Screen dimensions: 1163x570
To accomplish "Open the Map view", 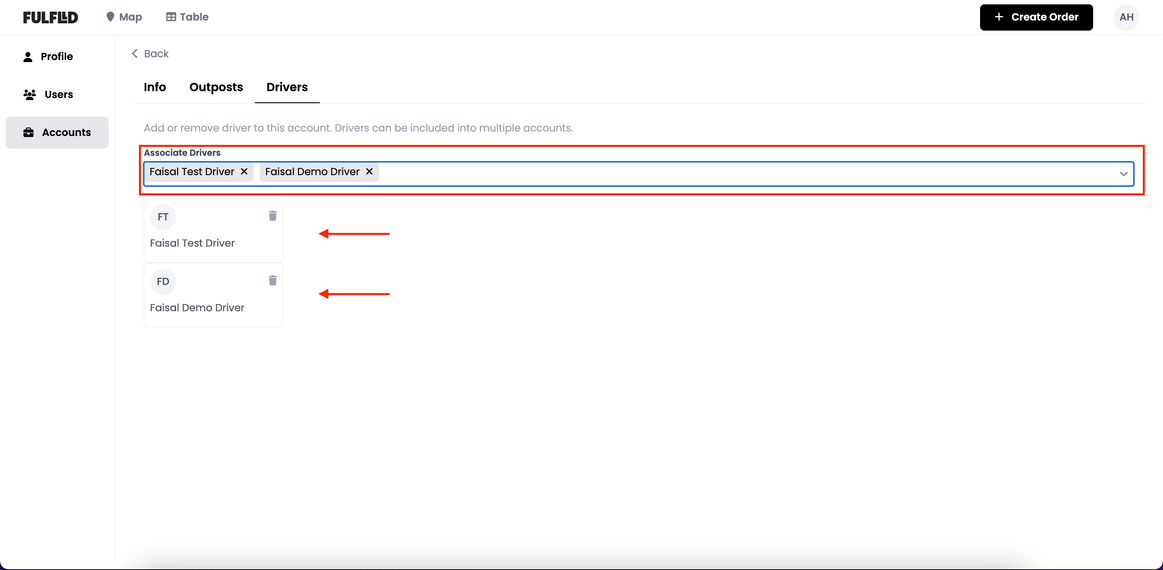I will [124, 17].
